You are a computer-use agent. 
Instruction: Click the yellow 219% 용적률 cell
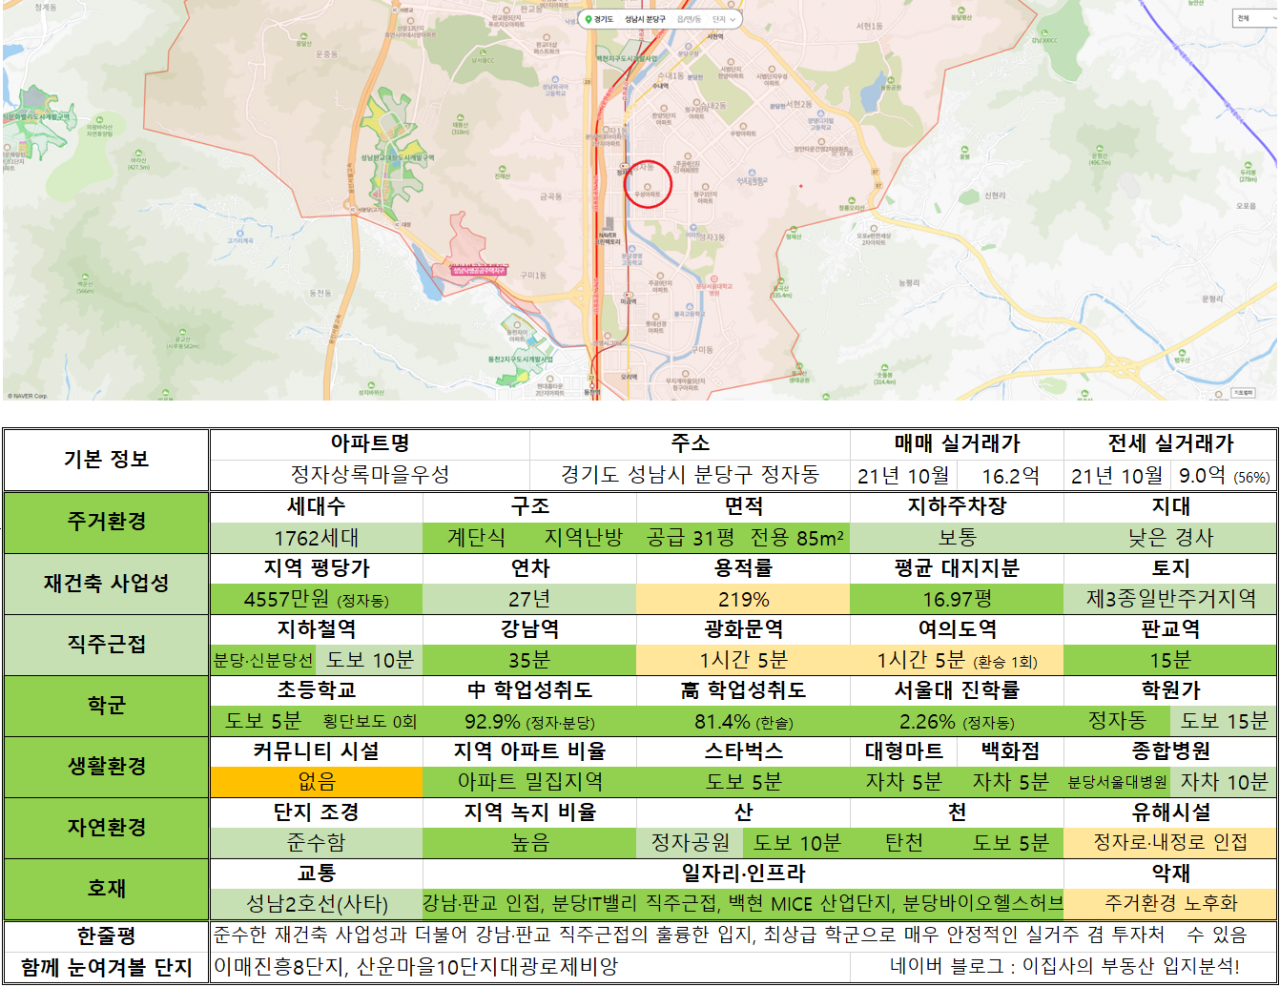(743, 599)
